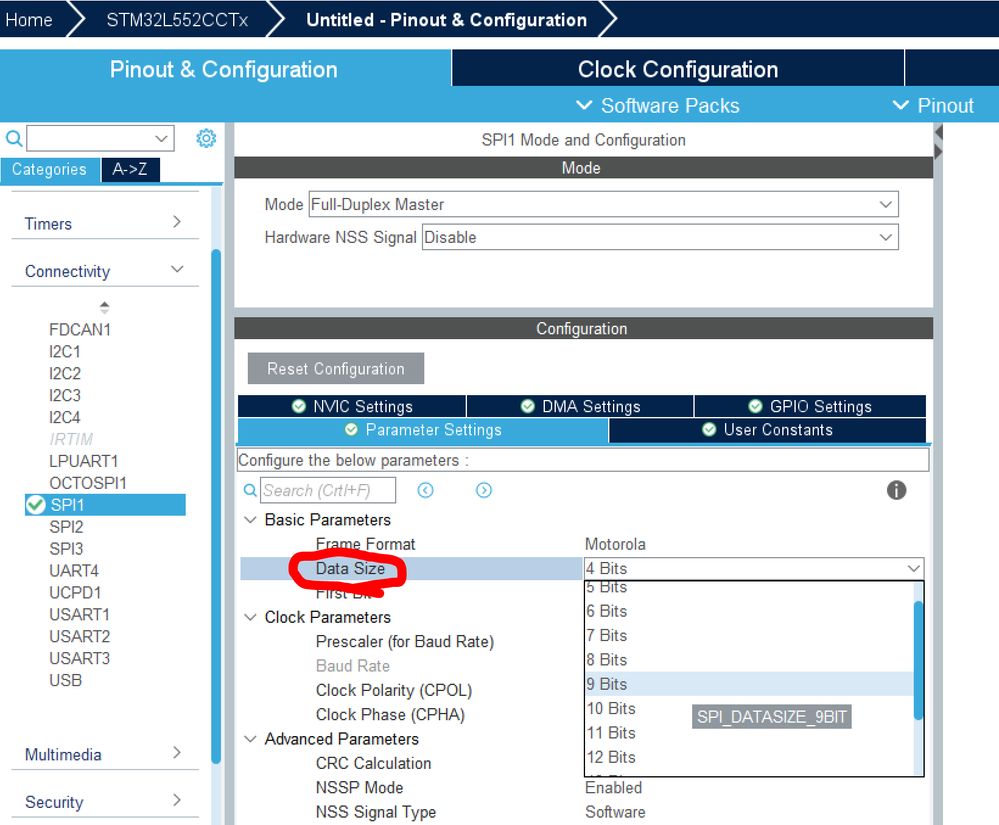The image size is (999, 825).
Task: Select the Categories list tab
Action: (50, 169)
